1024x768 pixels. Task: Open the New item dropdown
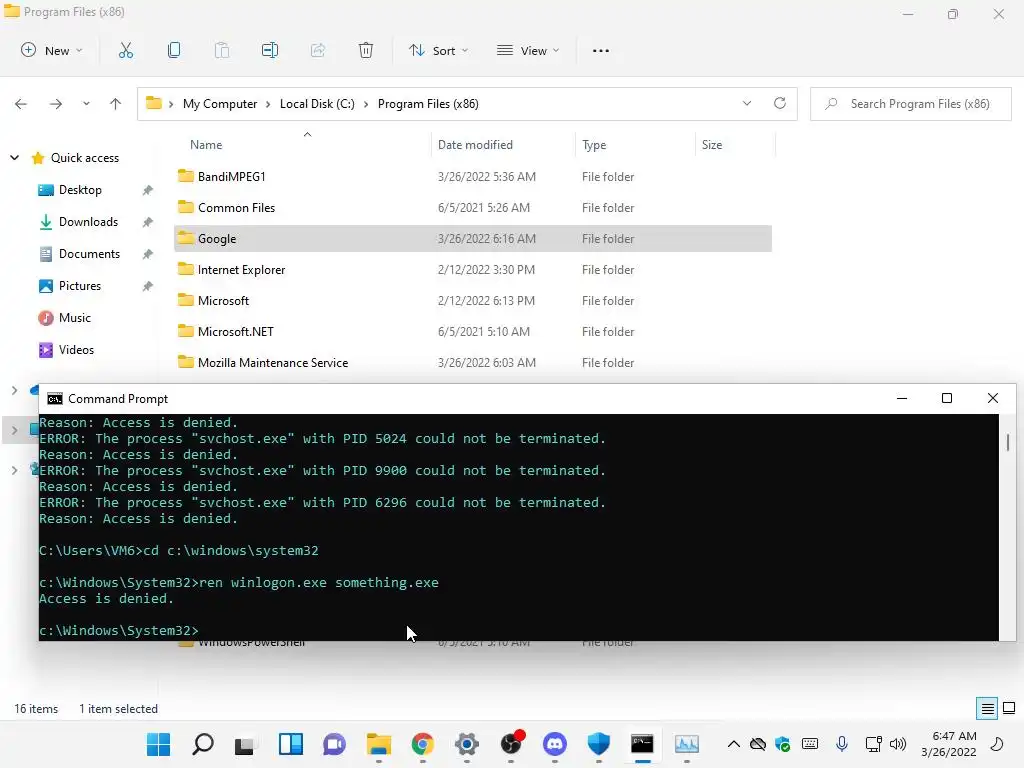(x=52, y=50)
